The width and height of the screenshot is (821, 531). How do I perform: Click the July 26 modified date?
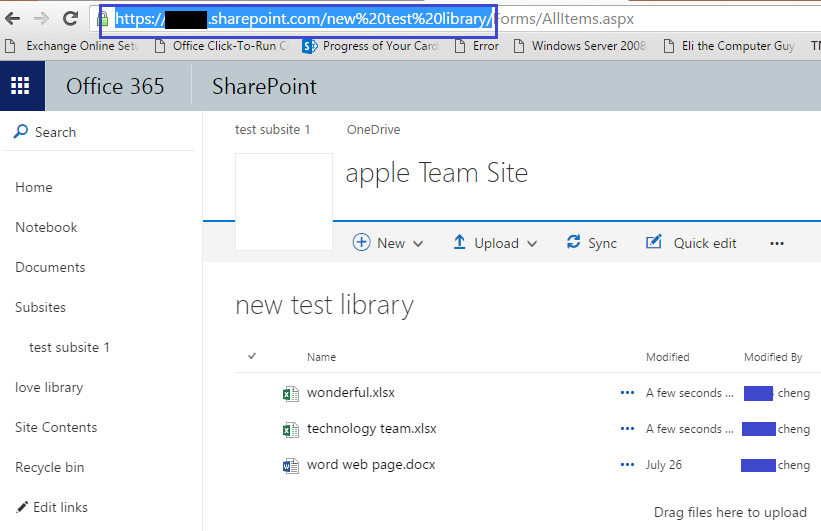[x=664, y=465]
